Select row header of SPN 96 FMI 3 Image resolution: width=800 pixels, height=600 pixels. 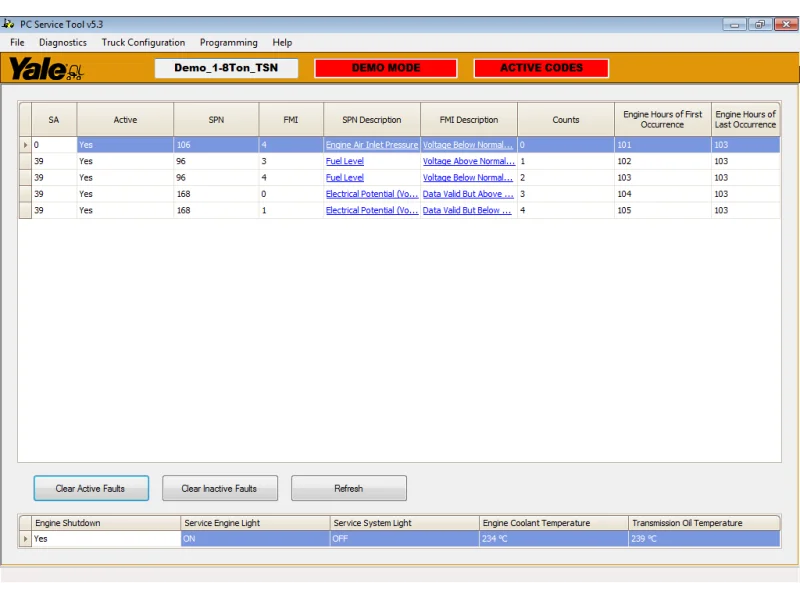coord(25,161)
